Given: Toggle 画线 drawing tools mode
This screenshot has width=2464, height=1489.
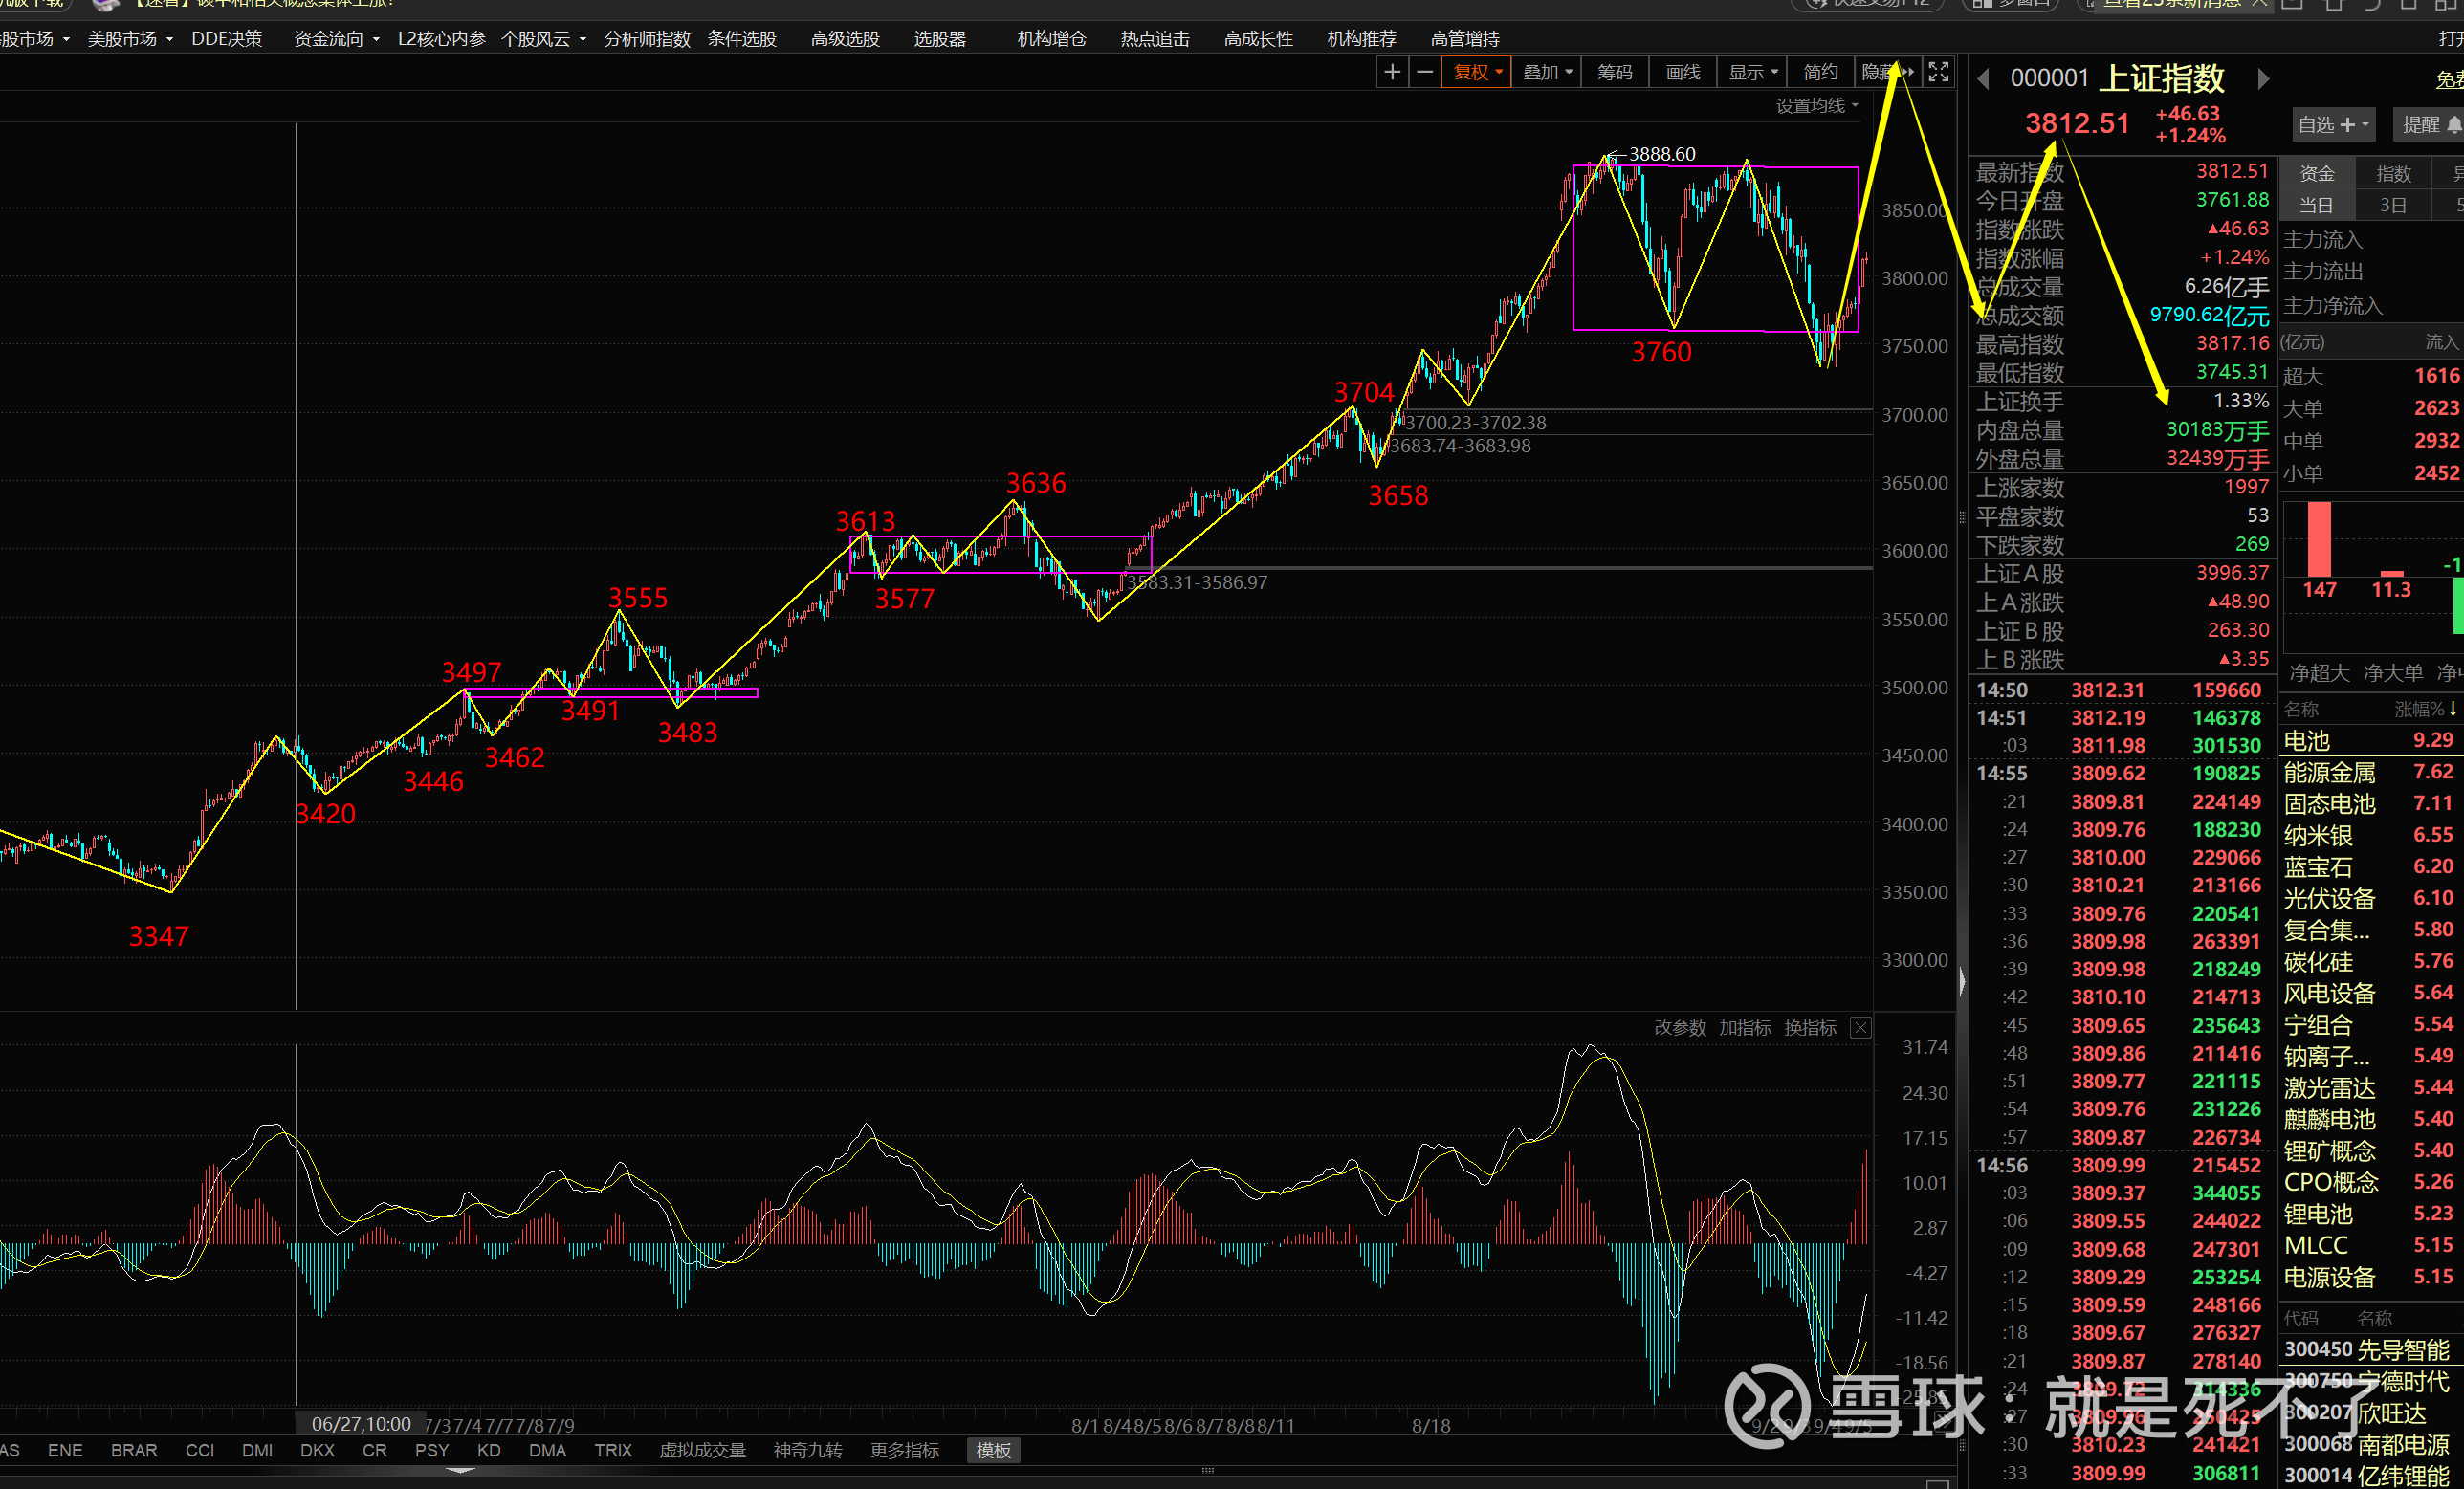Looking at the screenshot, I should coord(1683,72).
